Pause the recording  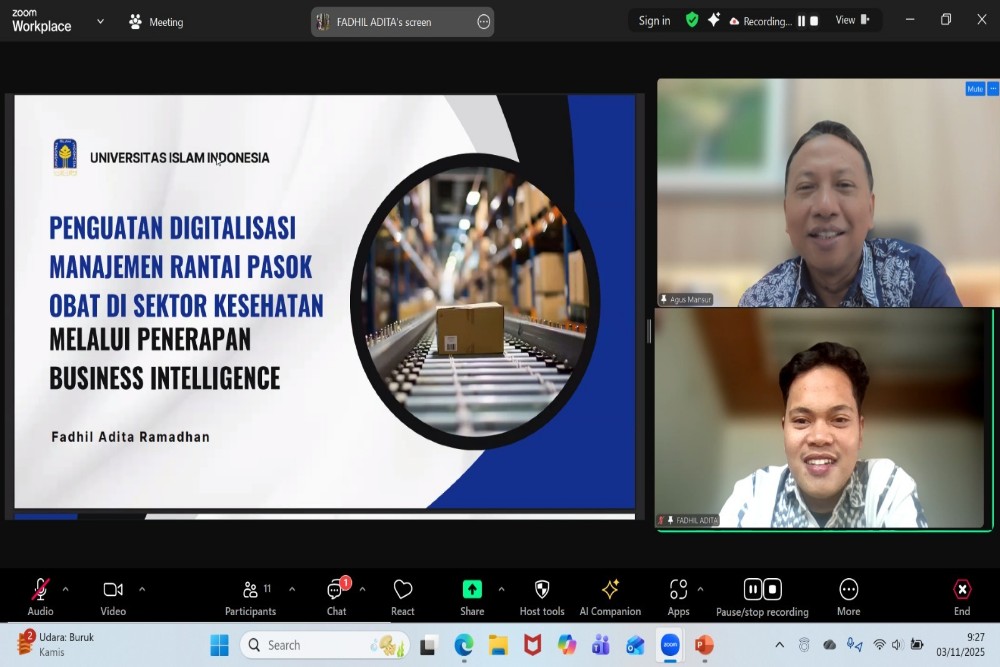(x=753, y=589)
